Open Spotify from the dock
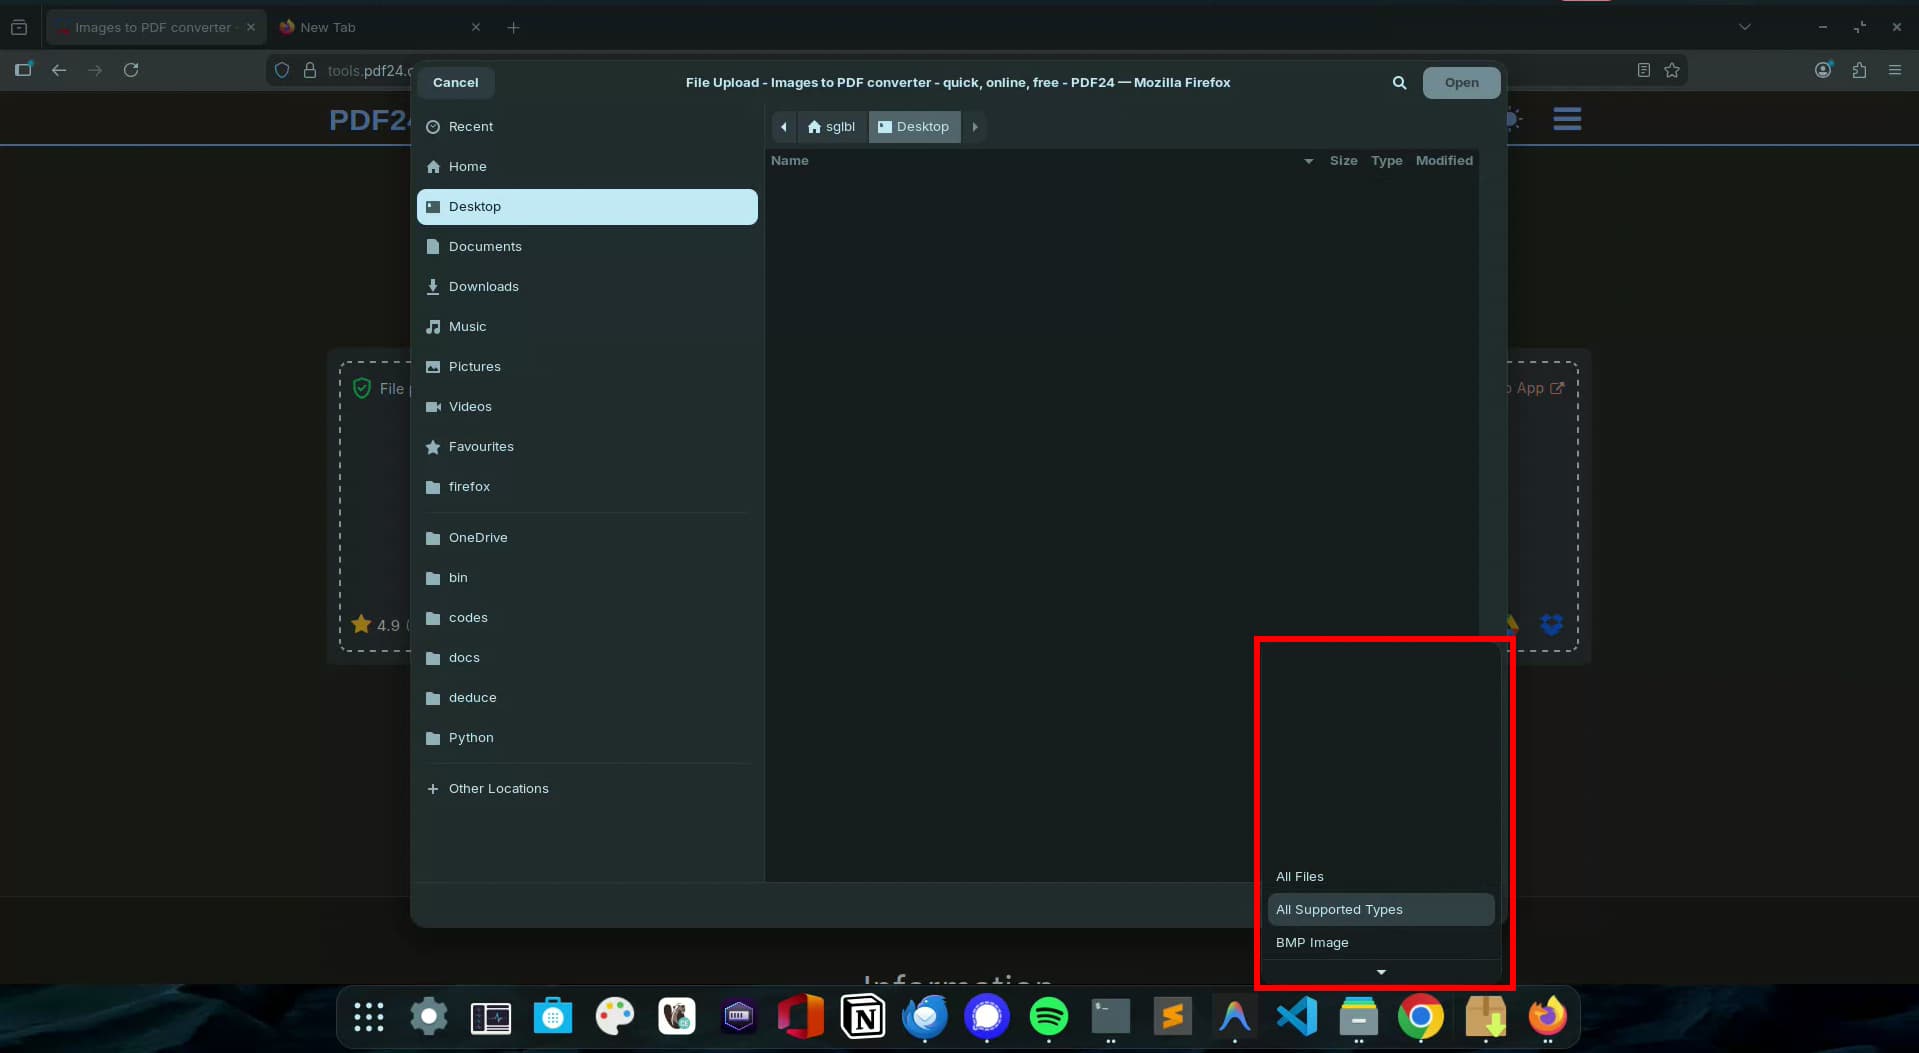The width and height of the screenshot is (1919, 1053). pyautogui.click(x=1048, y=1017)
